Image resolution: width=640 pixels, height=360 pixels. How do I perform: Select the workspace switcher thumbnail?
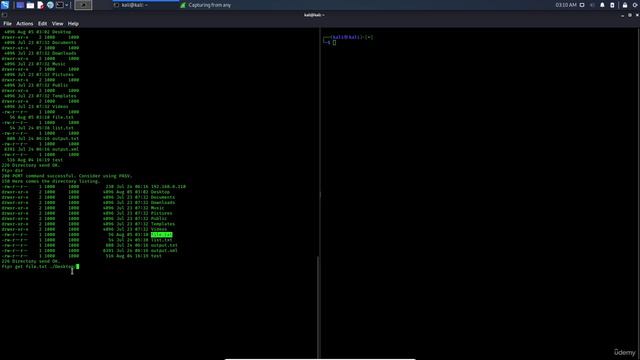pyautogui.click(x=83, y=5)
